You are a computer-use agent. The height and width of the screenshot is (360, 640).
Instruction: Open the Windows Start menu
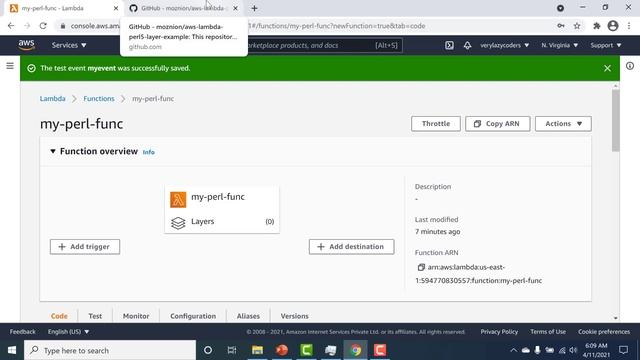click(11, 350)
